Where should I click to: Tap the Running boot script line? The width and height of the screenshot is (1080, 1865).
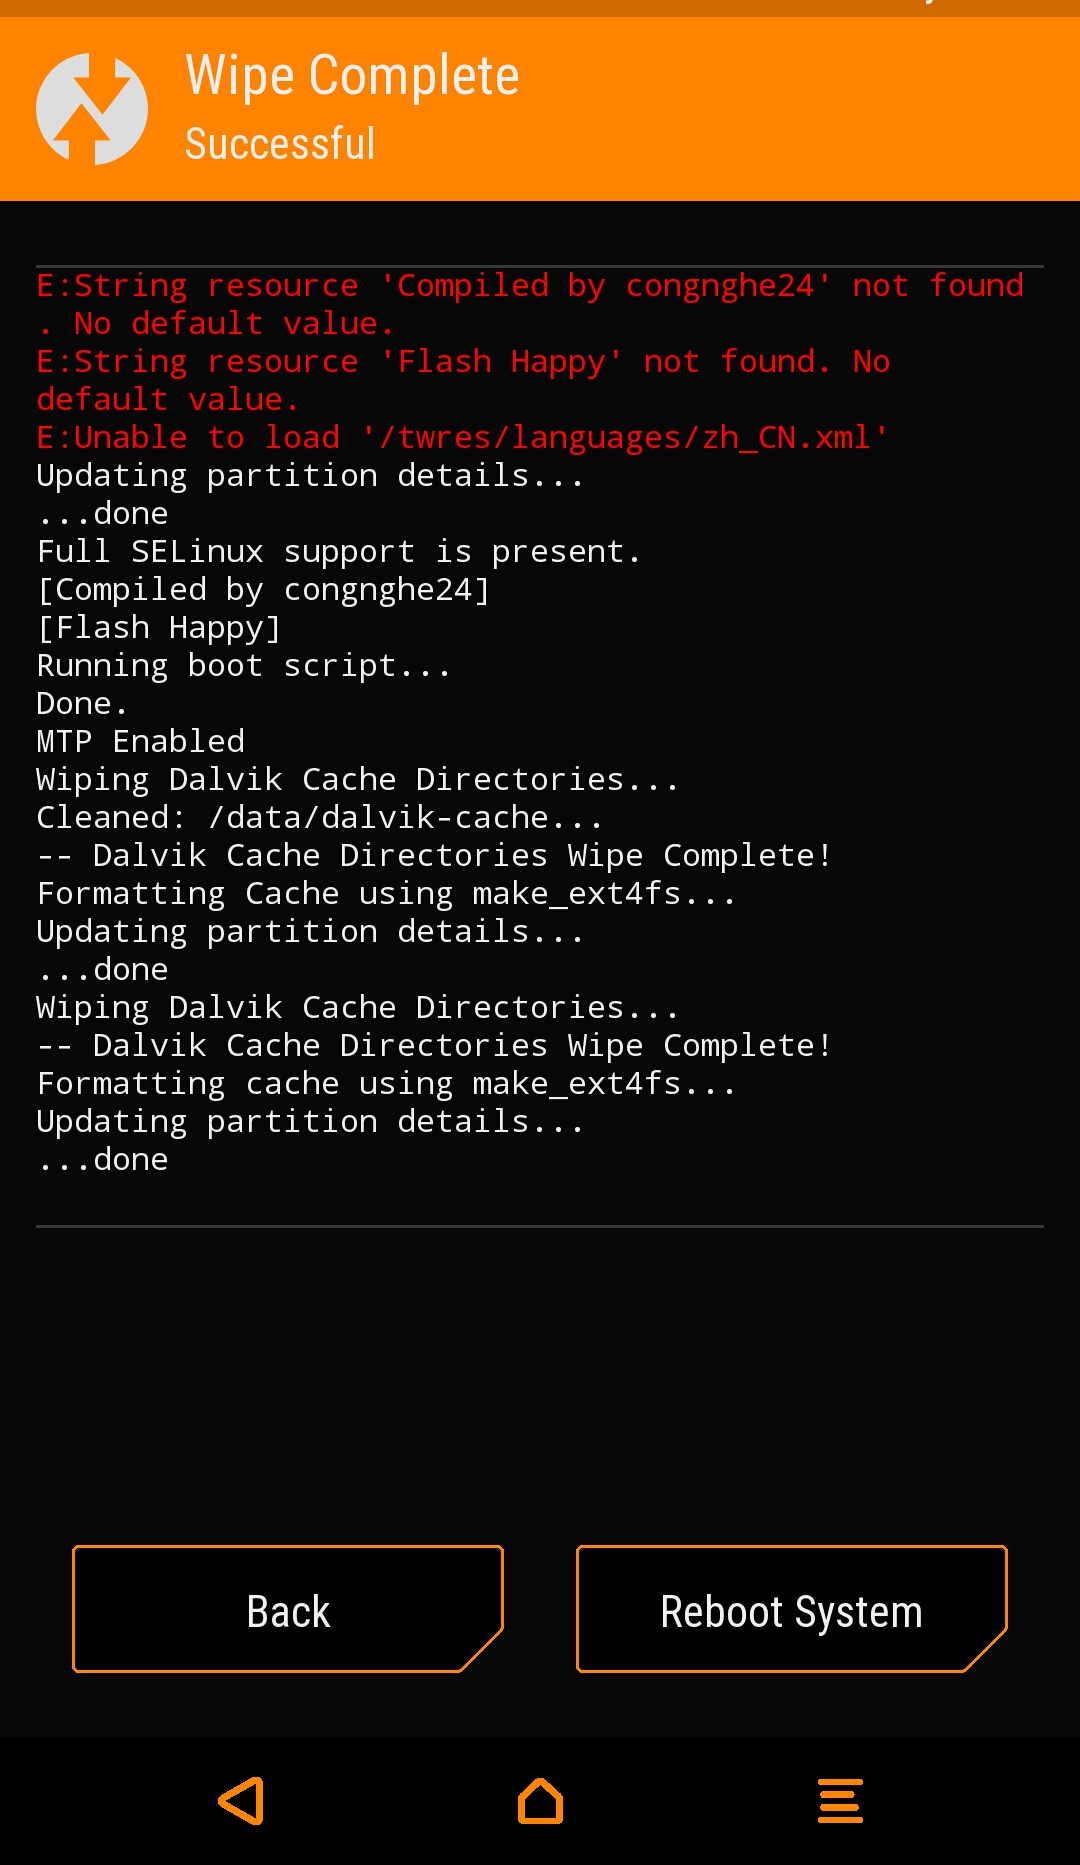click(244, 666)
